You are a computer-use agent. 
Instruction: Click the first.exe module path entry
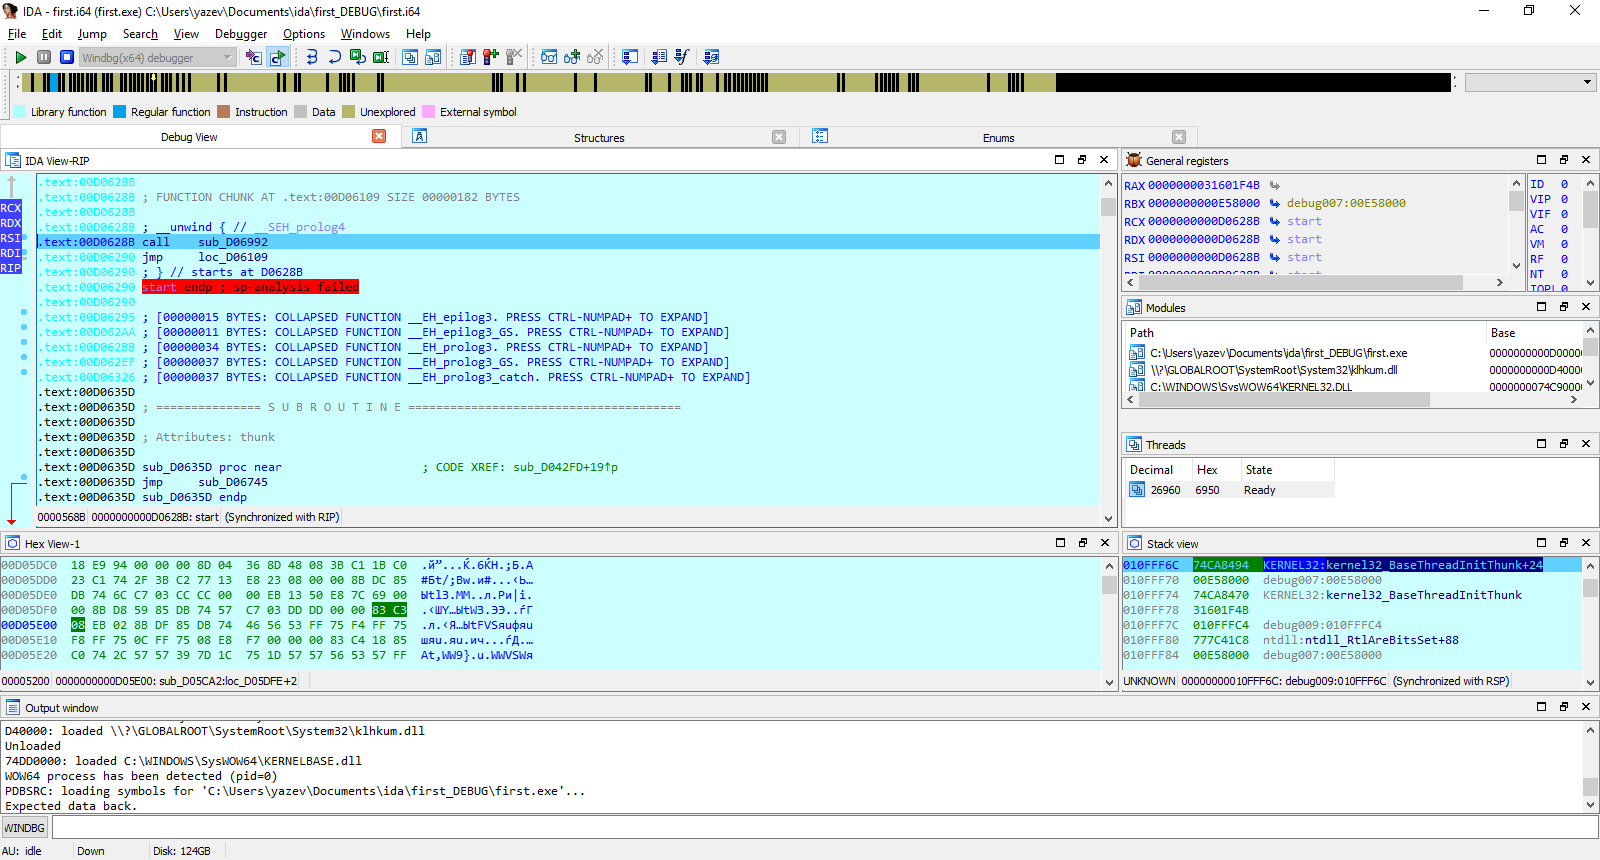[x=1278, y=353]
